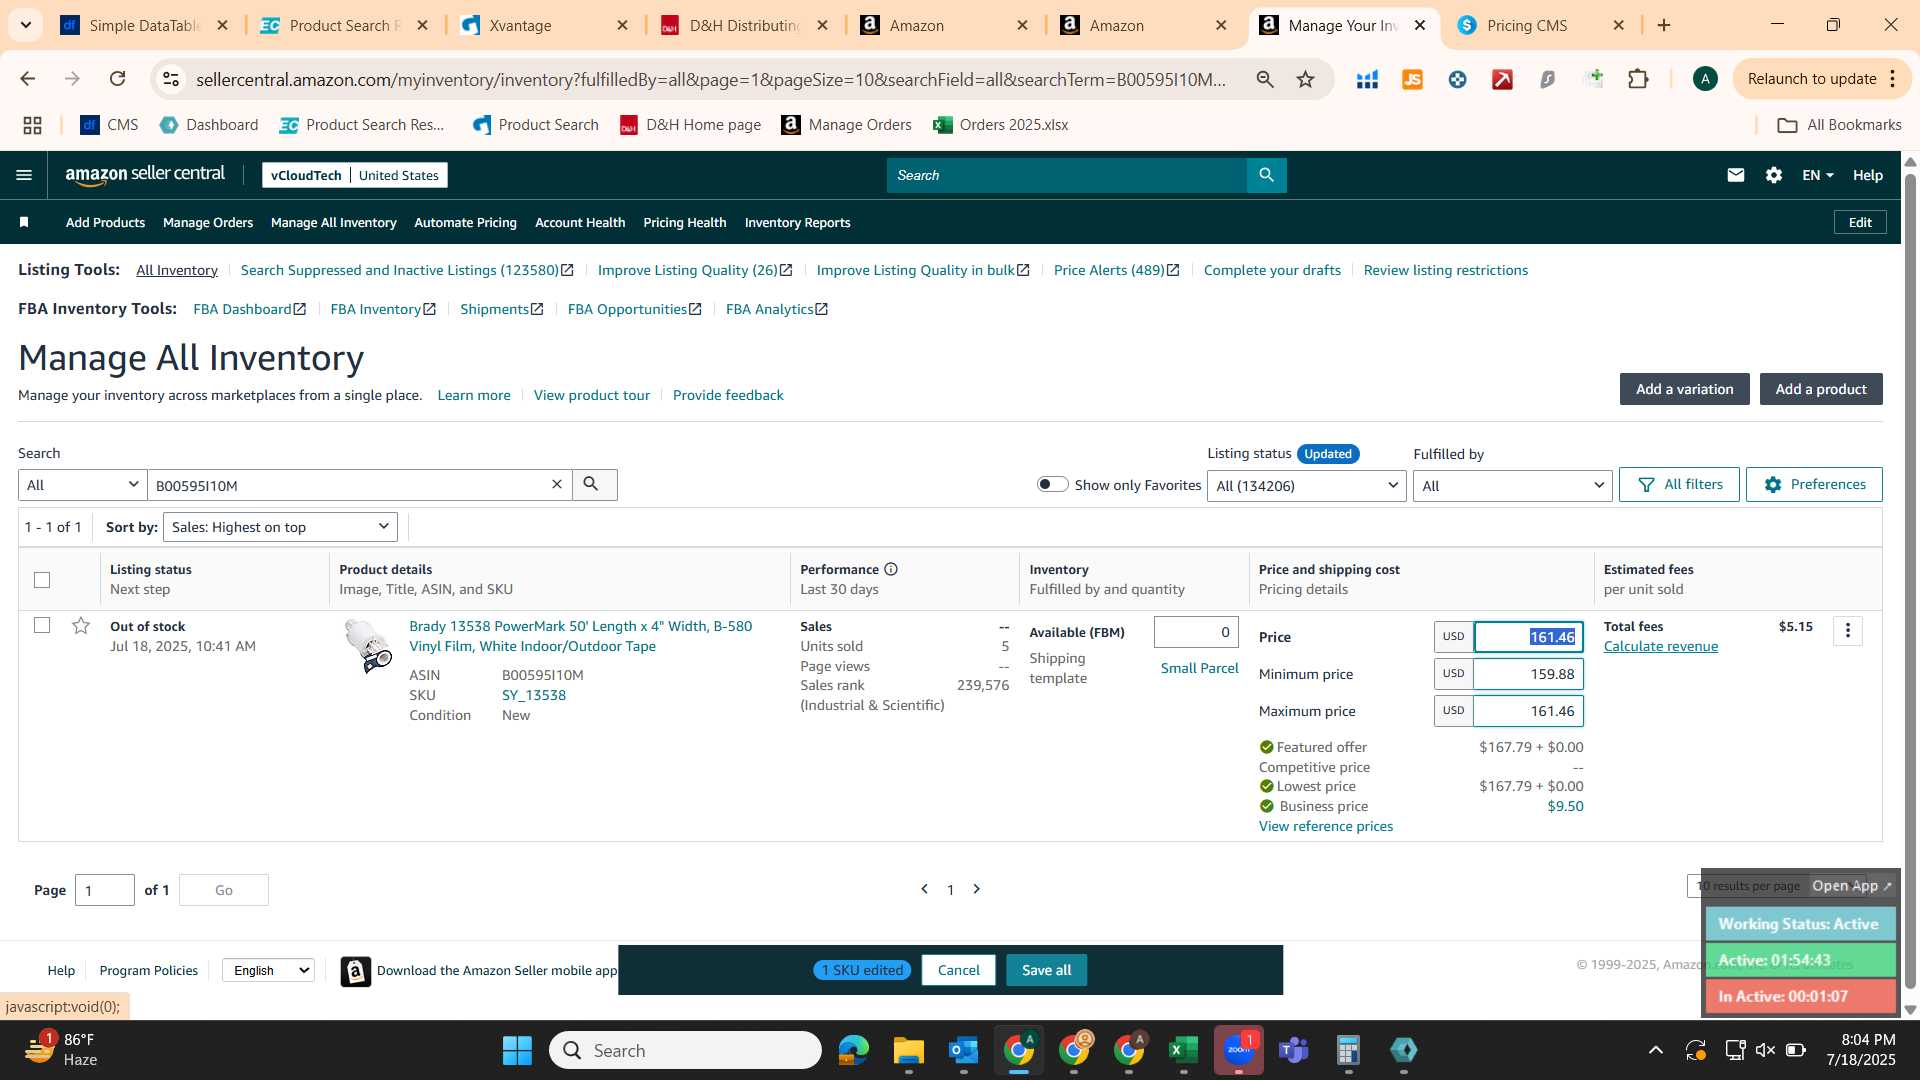Open the Seller Central settings gear

click(x=1774, y=175)
